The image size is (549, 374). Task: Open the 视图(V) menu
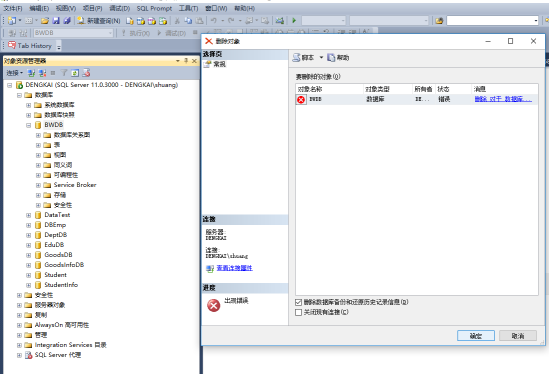click(66, 8)
